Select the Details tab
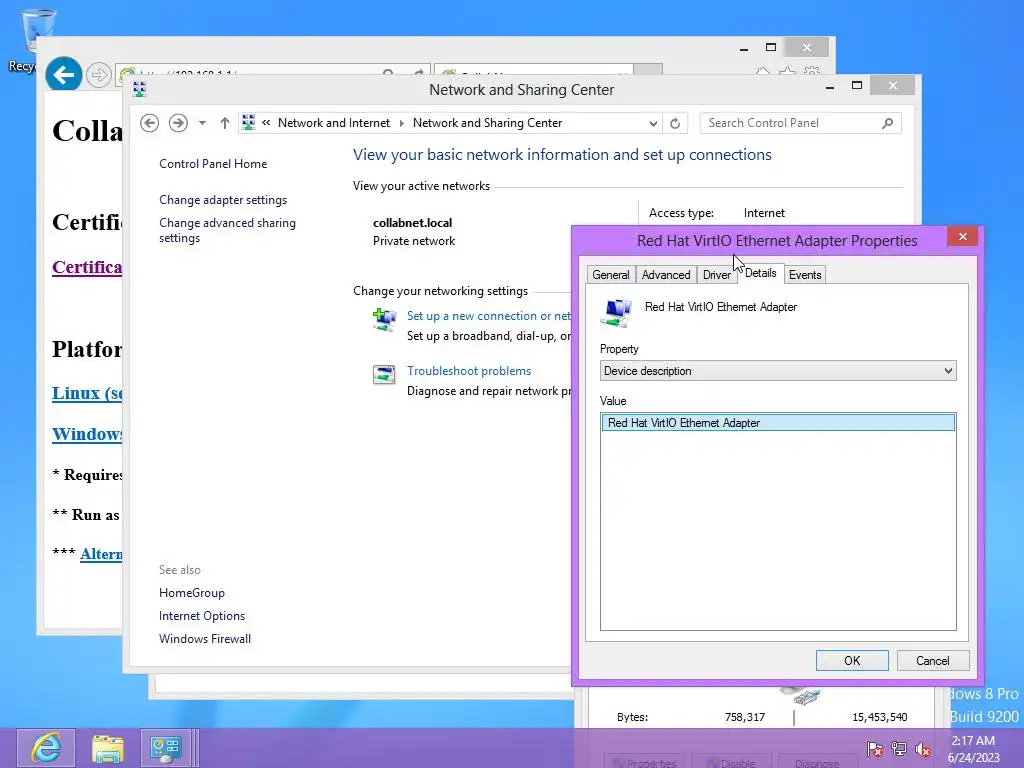 click(760, 273)
